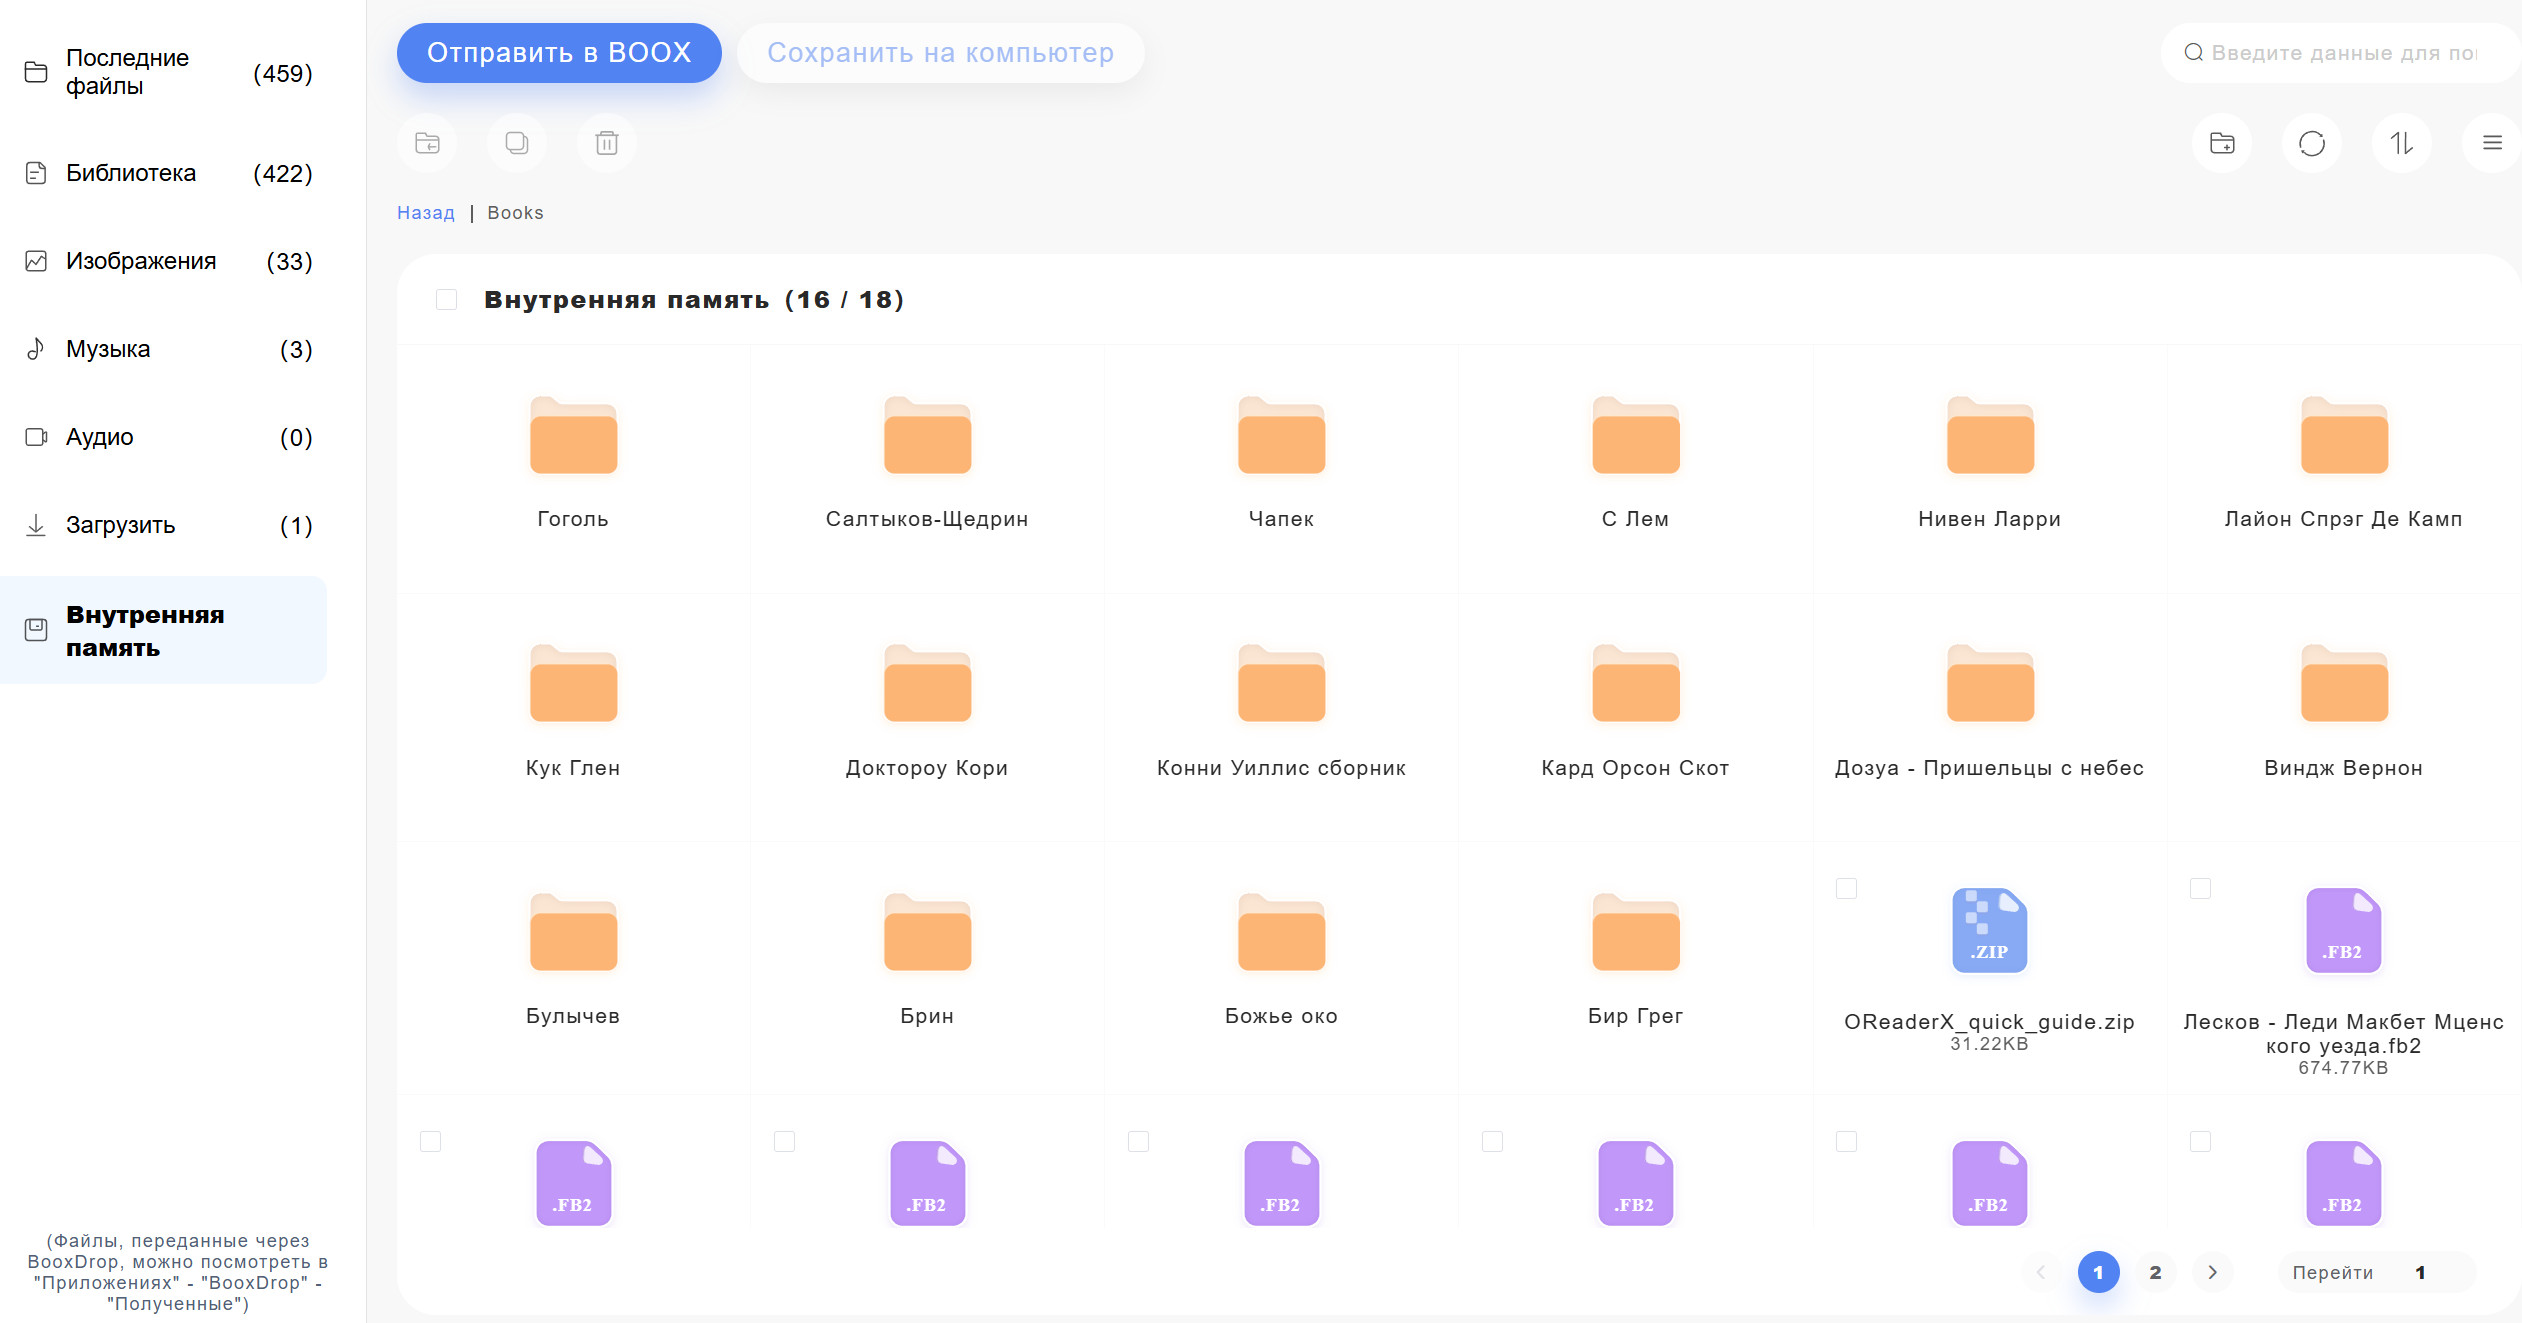
Task: Refresh the file list
Action: 2312,143
